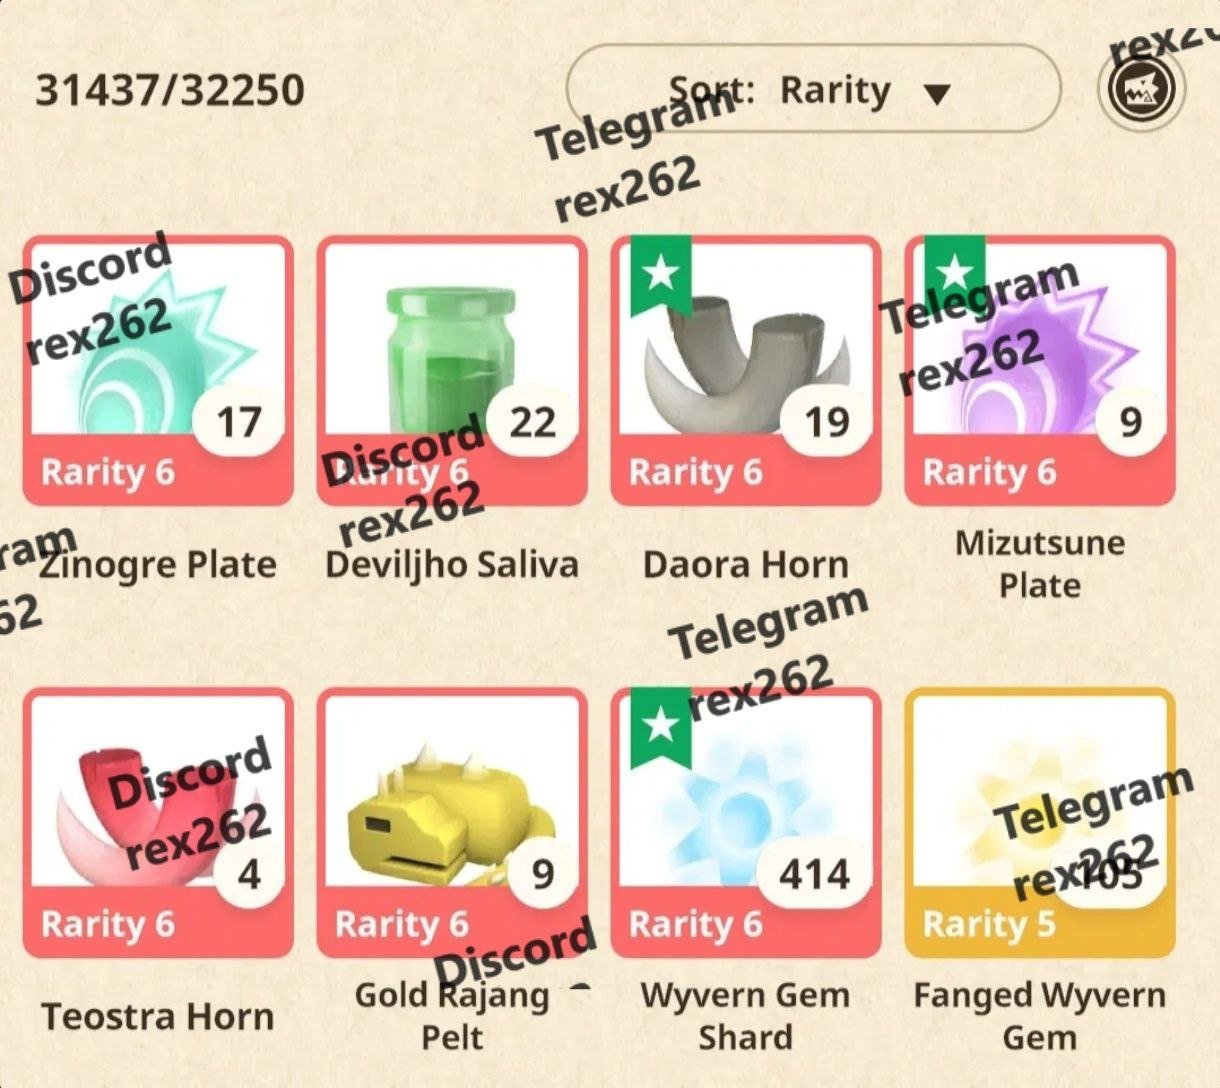Click the quantity badge showing 22
The width and height of the screenshot is (1220, 1088).
pyautogui.click(x=533, y=423)
